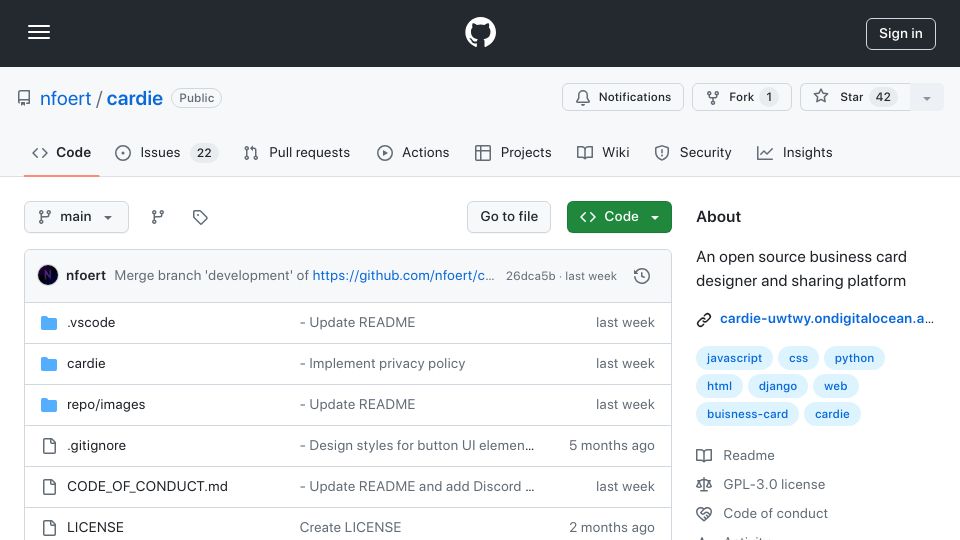Click the book icon next to Readme

[x=704, y=456]
